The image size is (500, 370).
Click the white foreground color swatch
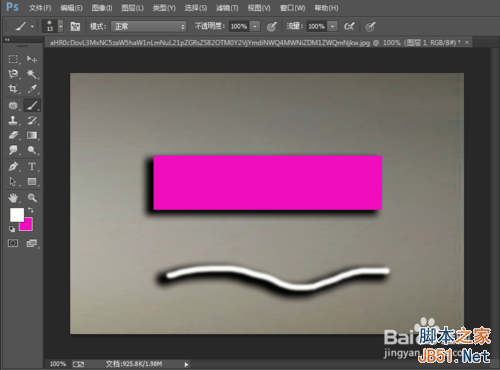(x=17, y=215)
